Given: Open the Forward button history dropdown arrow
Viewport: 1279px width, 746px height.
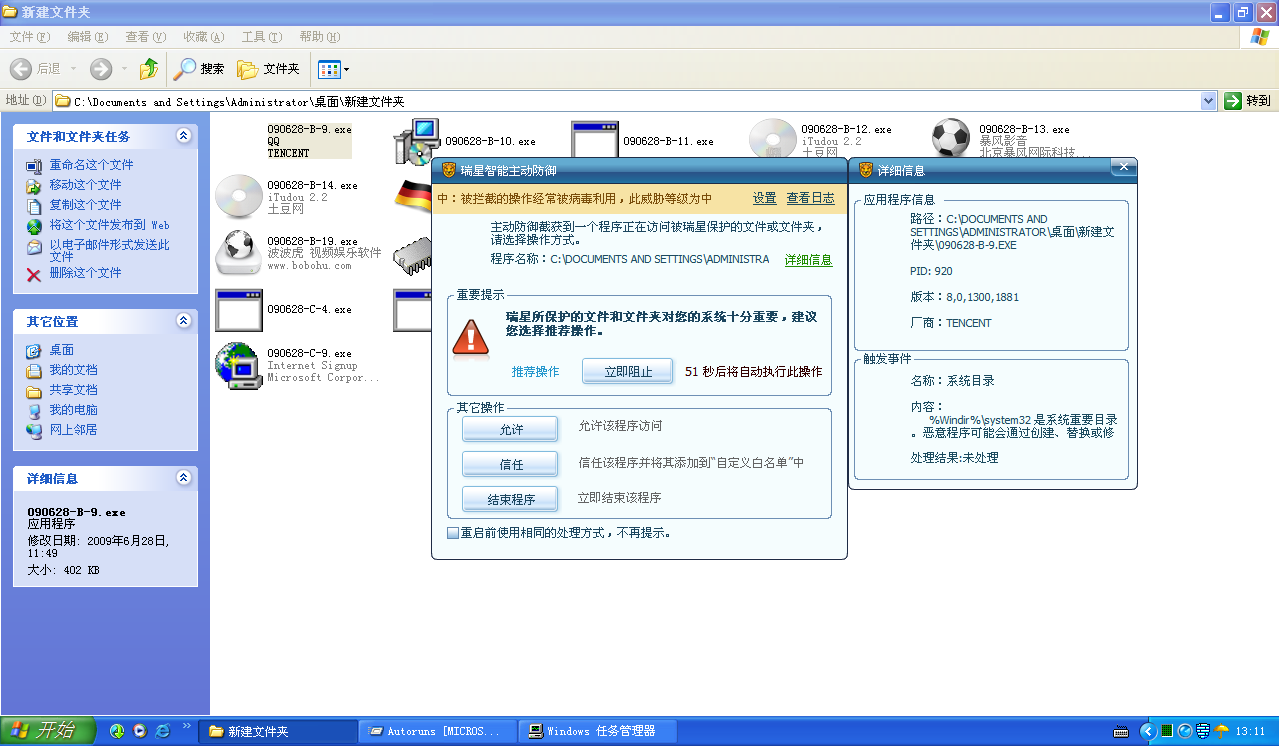Looking at the screenshot, I should 124,69.
